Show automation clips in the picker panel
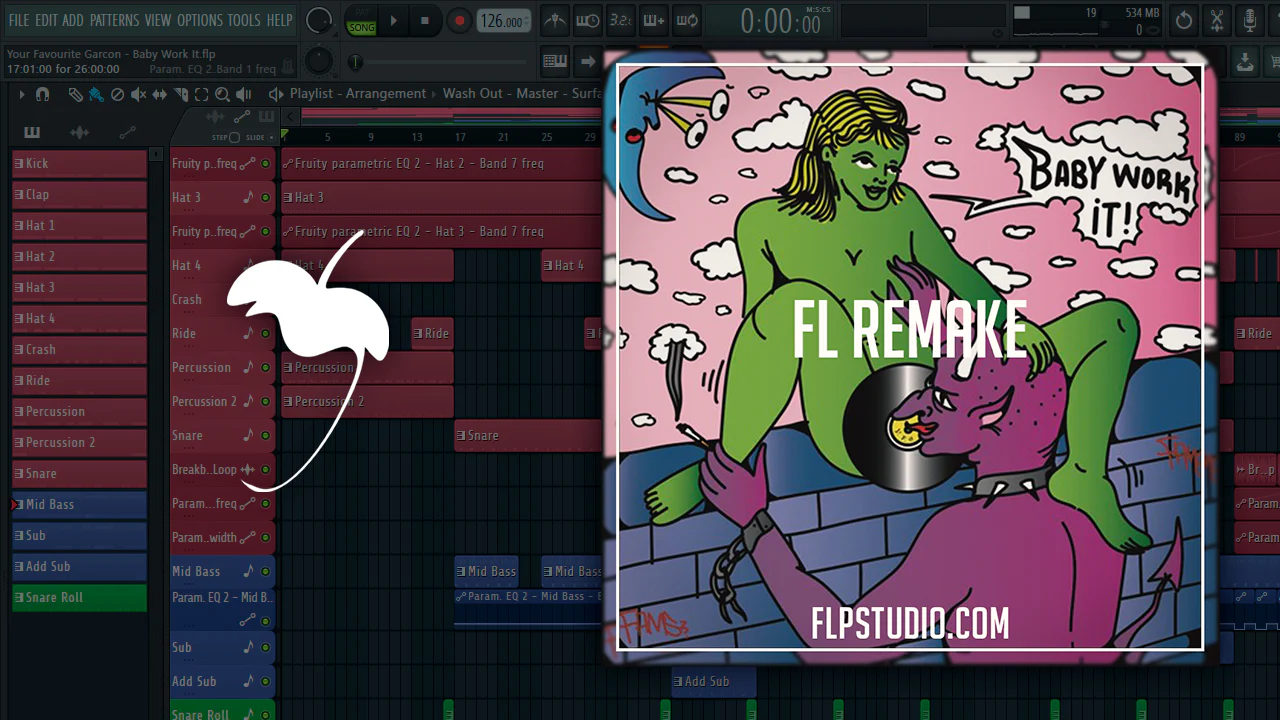 128,132
